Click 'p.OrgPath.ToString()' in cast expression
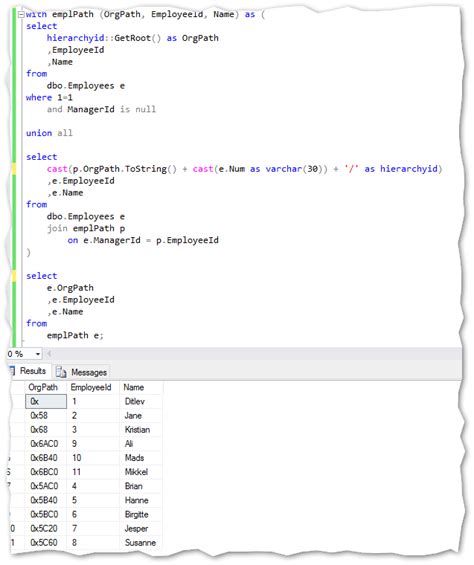The width and height of the screenshot is (474, 565). pos(125,169)
